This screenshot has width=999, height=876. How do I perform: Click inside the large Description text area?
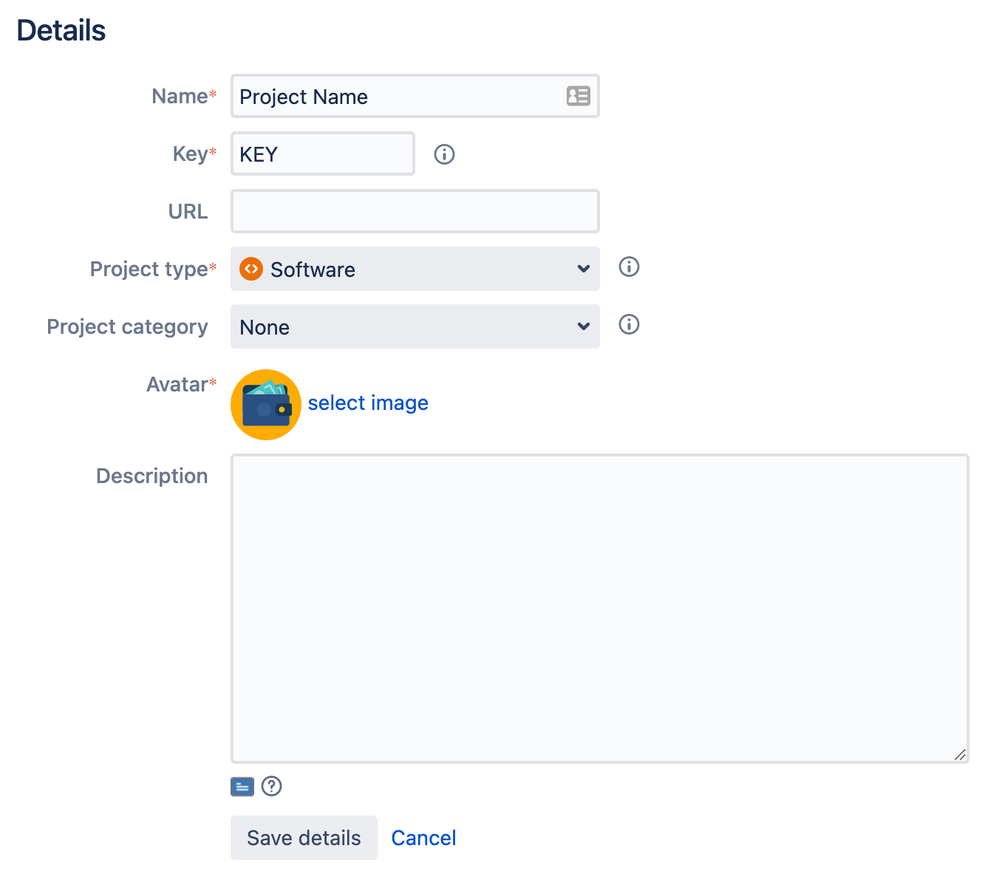(x=600, y=608)
